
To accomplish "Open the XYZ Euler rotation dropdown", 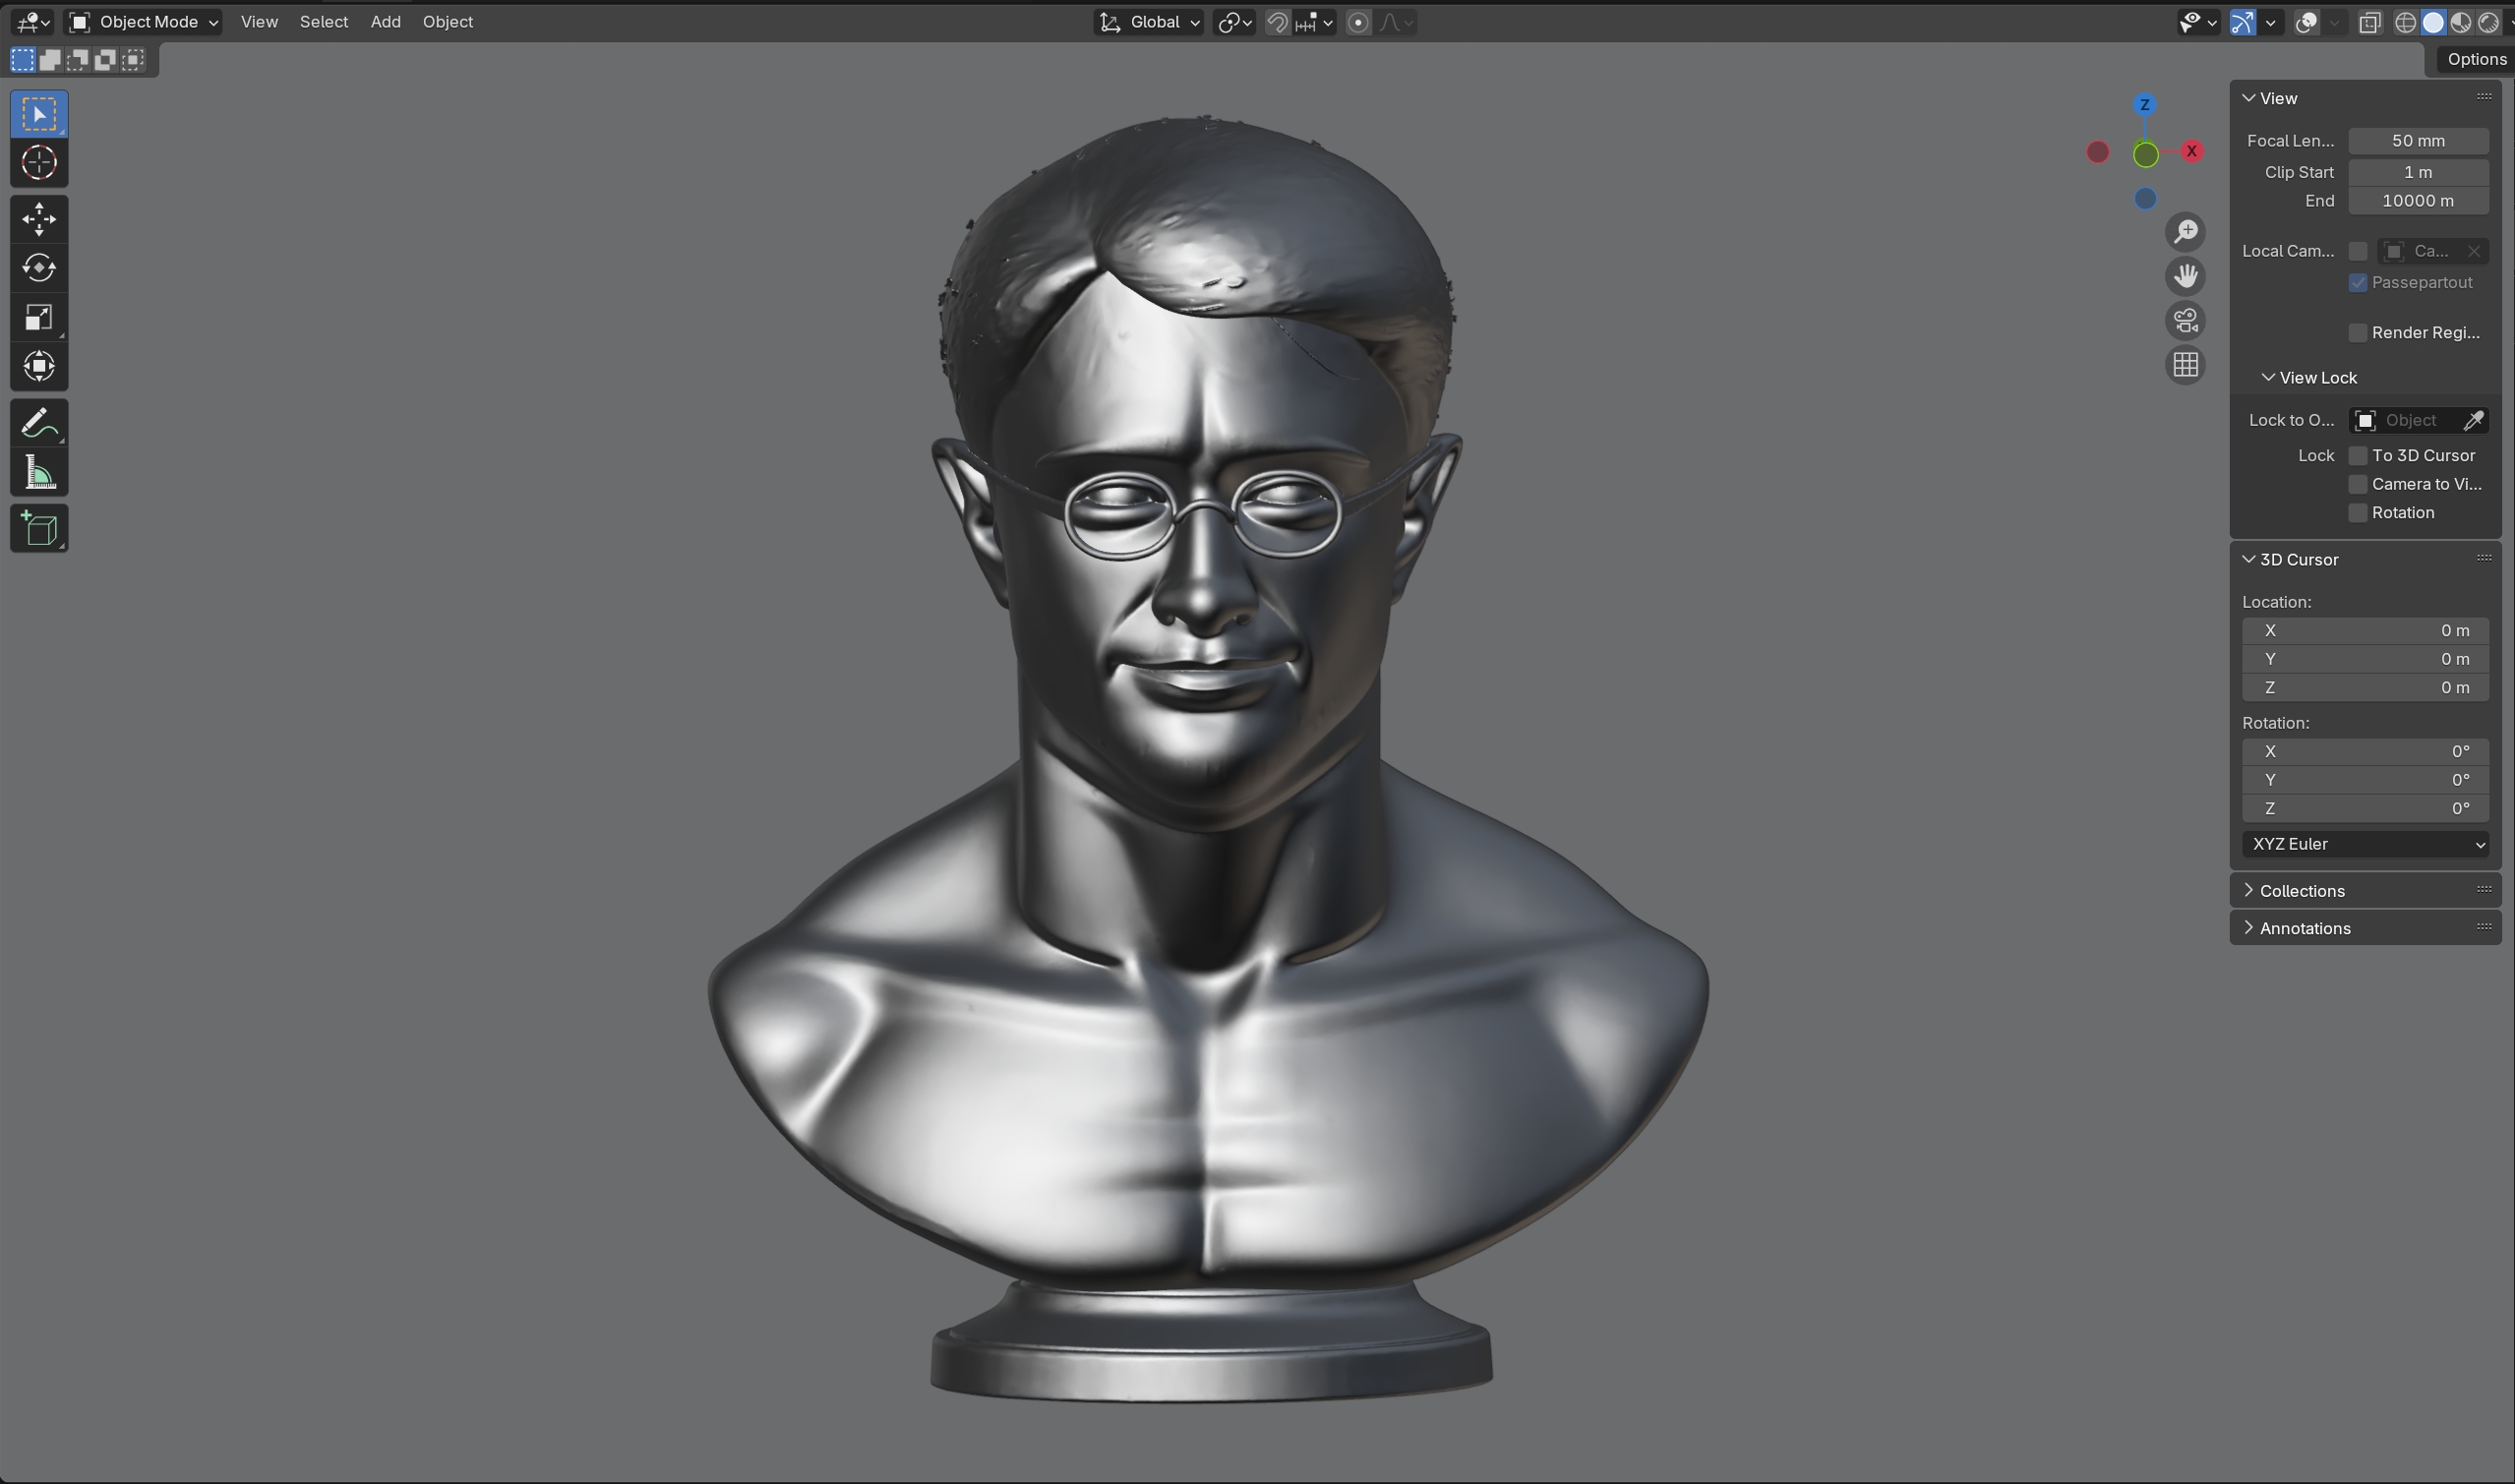I will (2365, 844).
